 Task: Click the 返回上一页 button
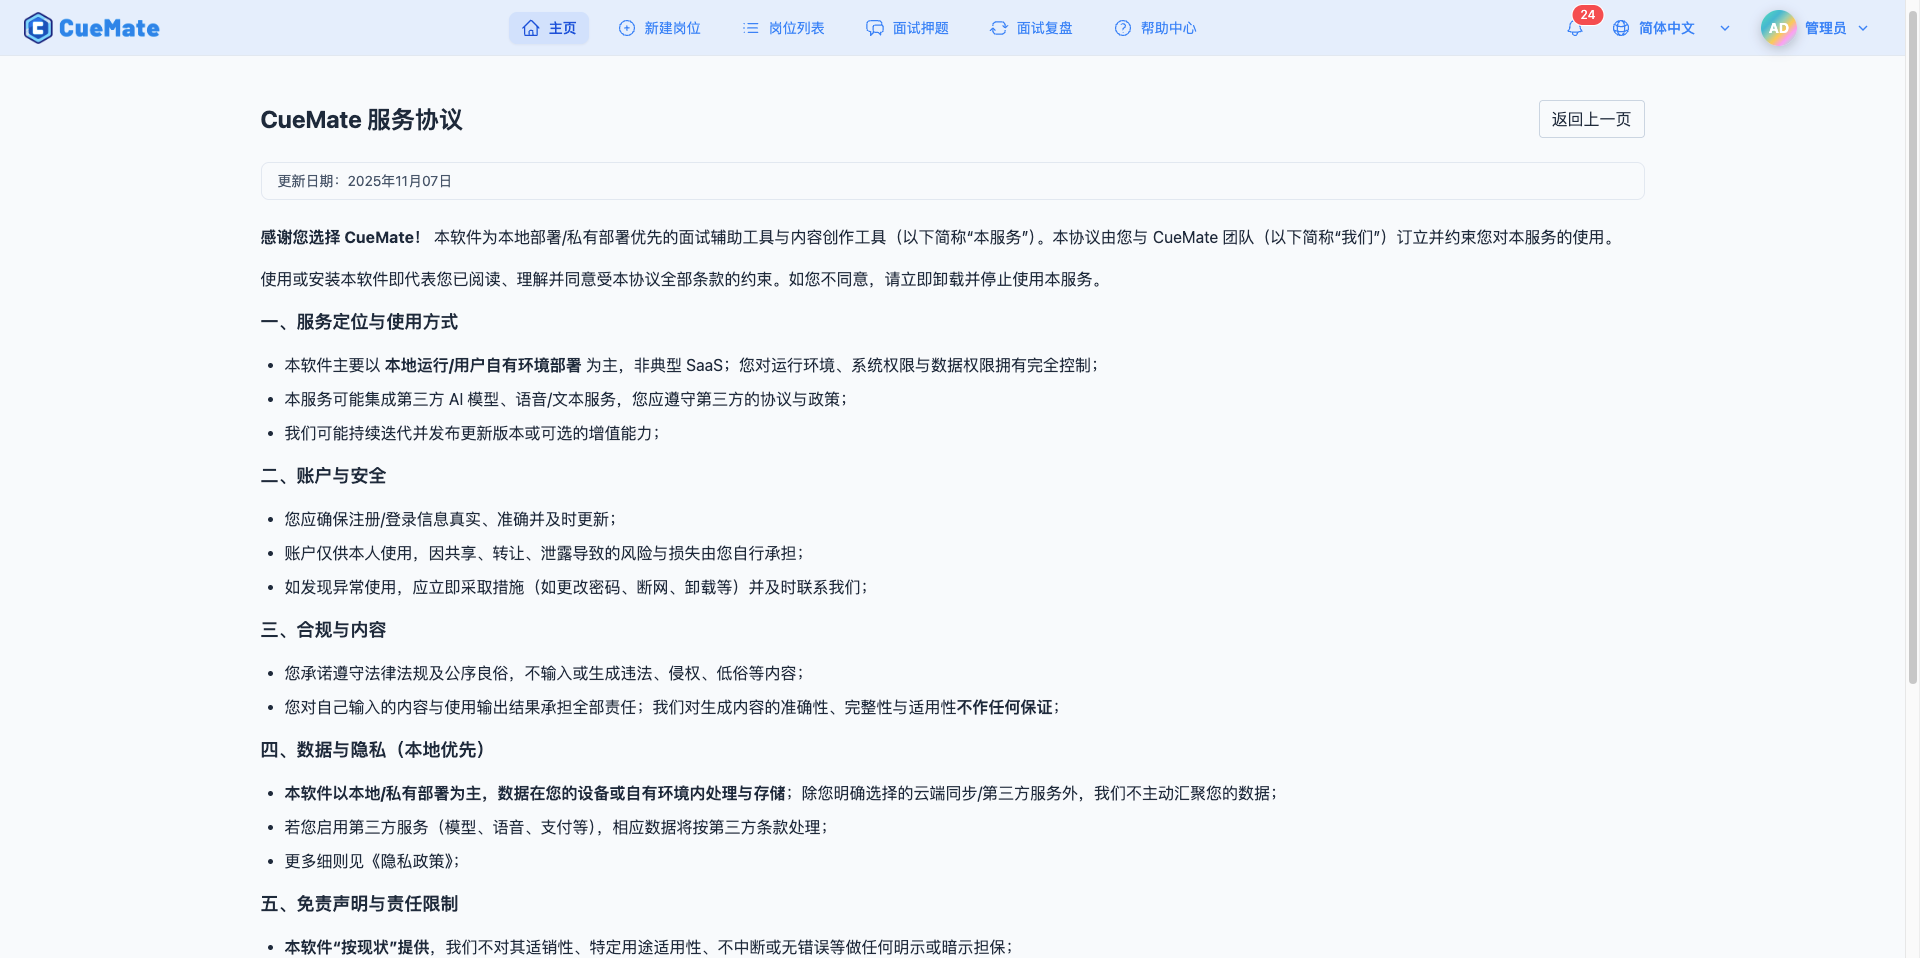(1591, 119)
